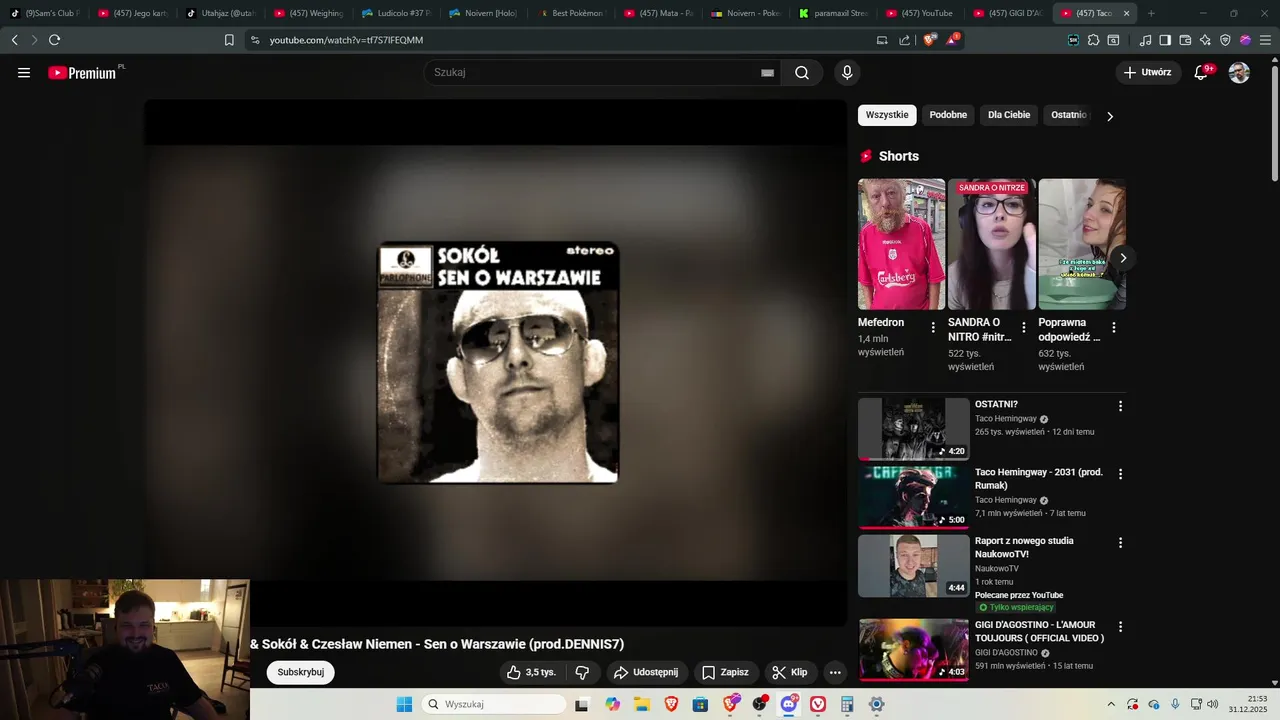The image size is (1280, 720).
Task: Open the Brave VPN shield icon
Action: tap(1225, 40)
